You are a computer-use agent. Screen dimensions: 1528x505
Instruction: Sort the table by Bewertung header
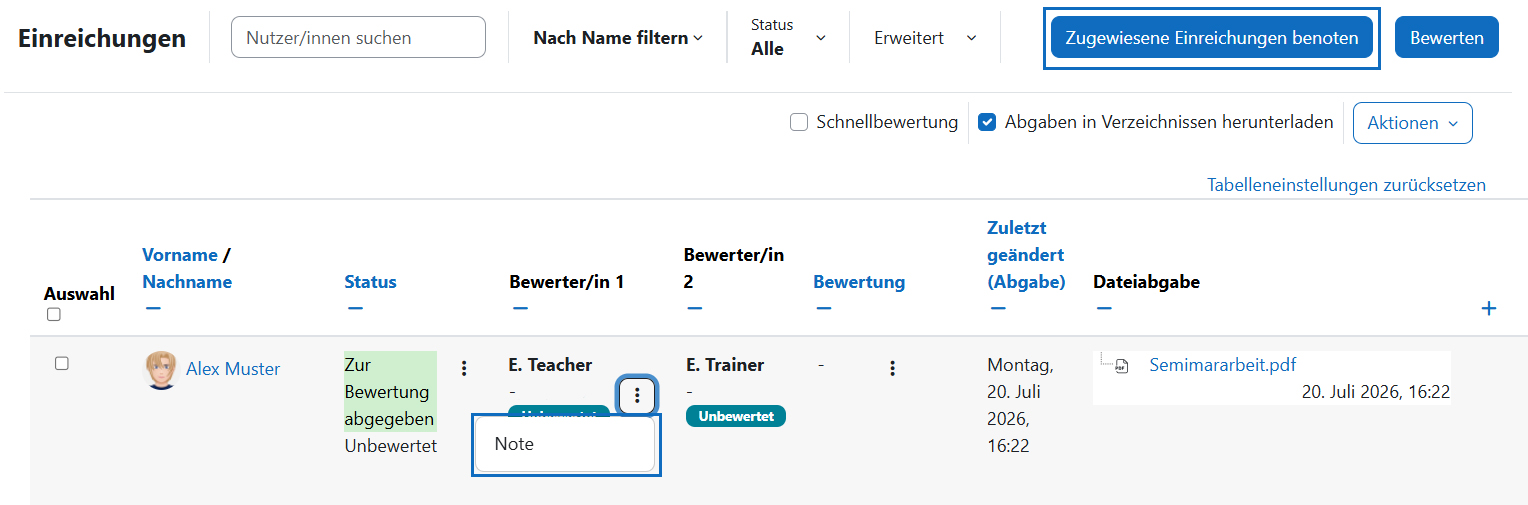coord(859,282)
